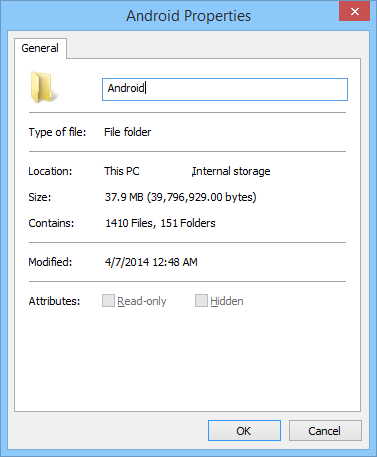Toggle the Read-only checkbox
Screen dimensions: 377x457
tap(108, 300)
